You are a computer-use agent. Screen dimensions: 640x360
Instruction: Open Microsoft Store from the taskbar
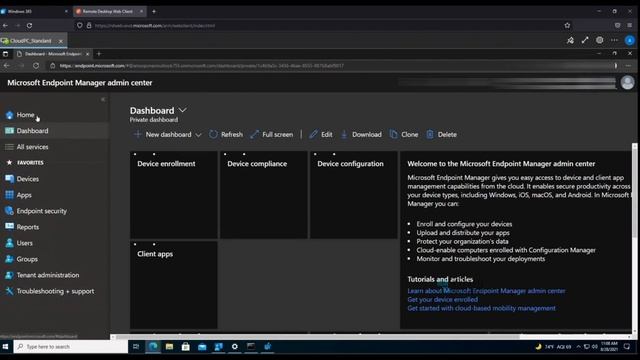coord(186,347)
